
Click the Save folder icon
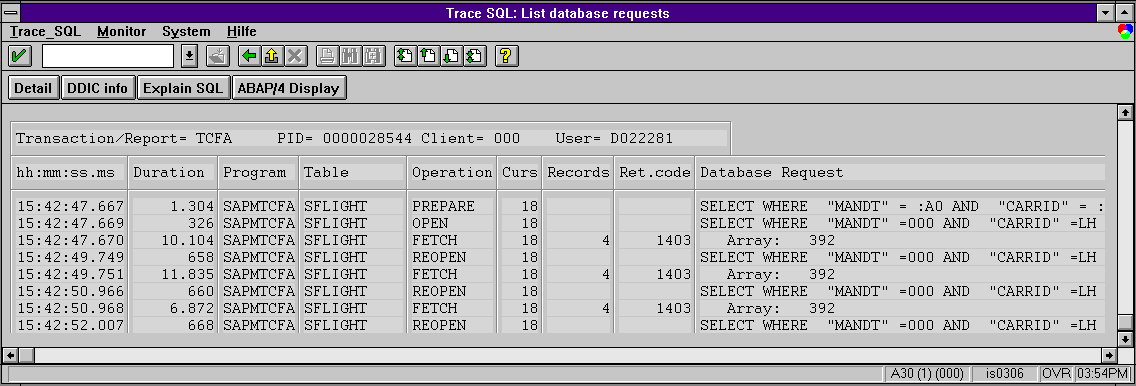[218, 56]
